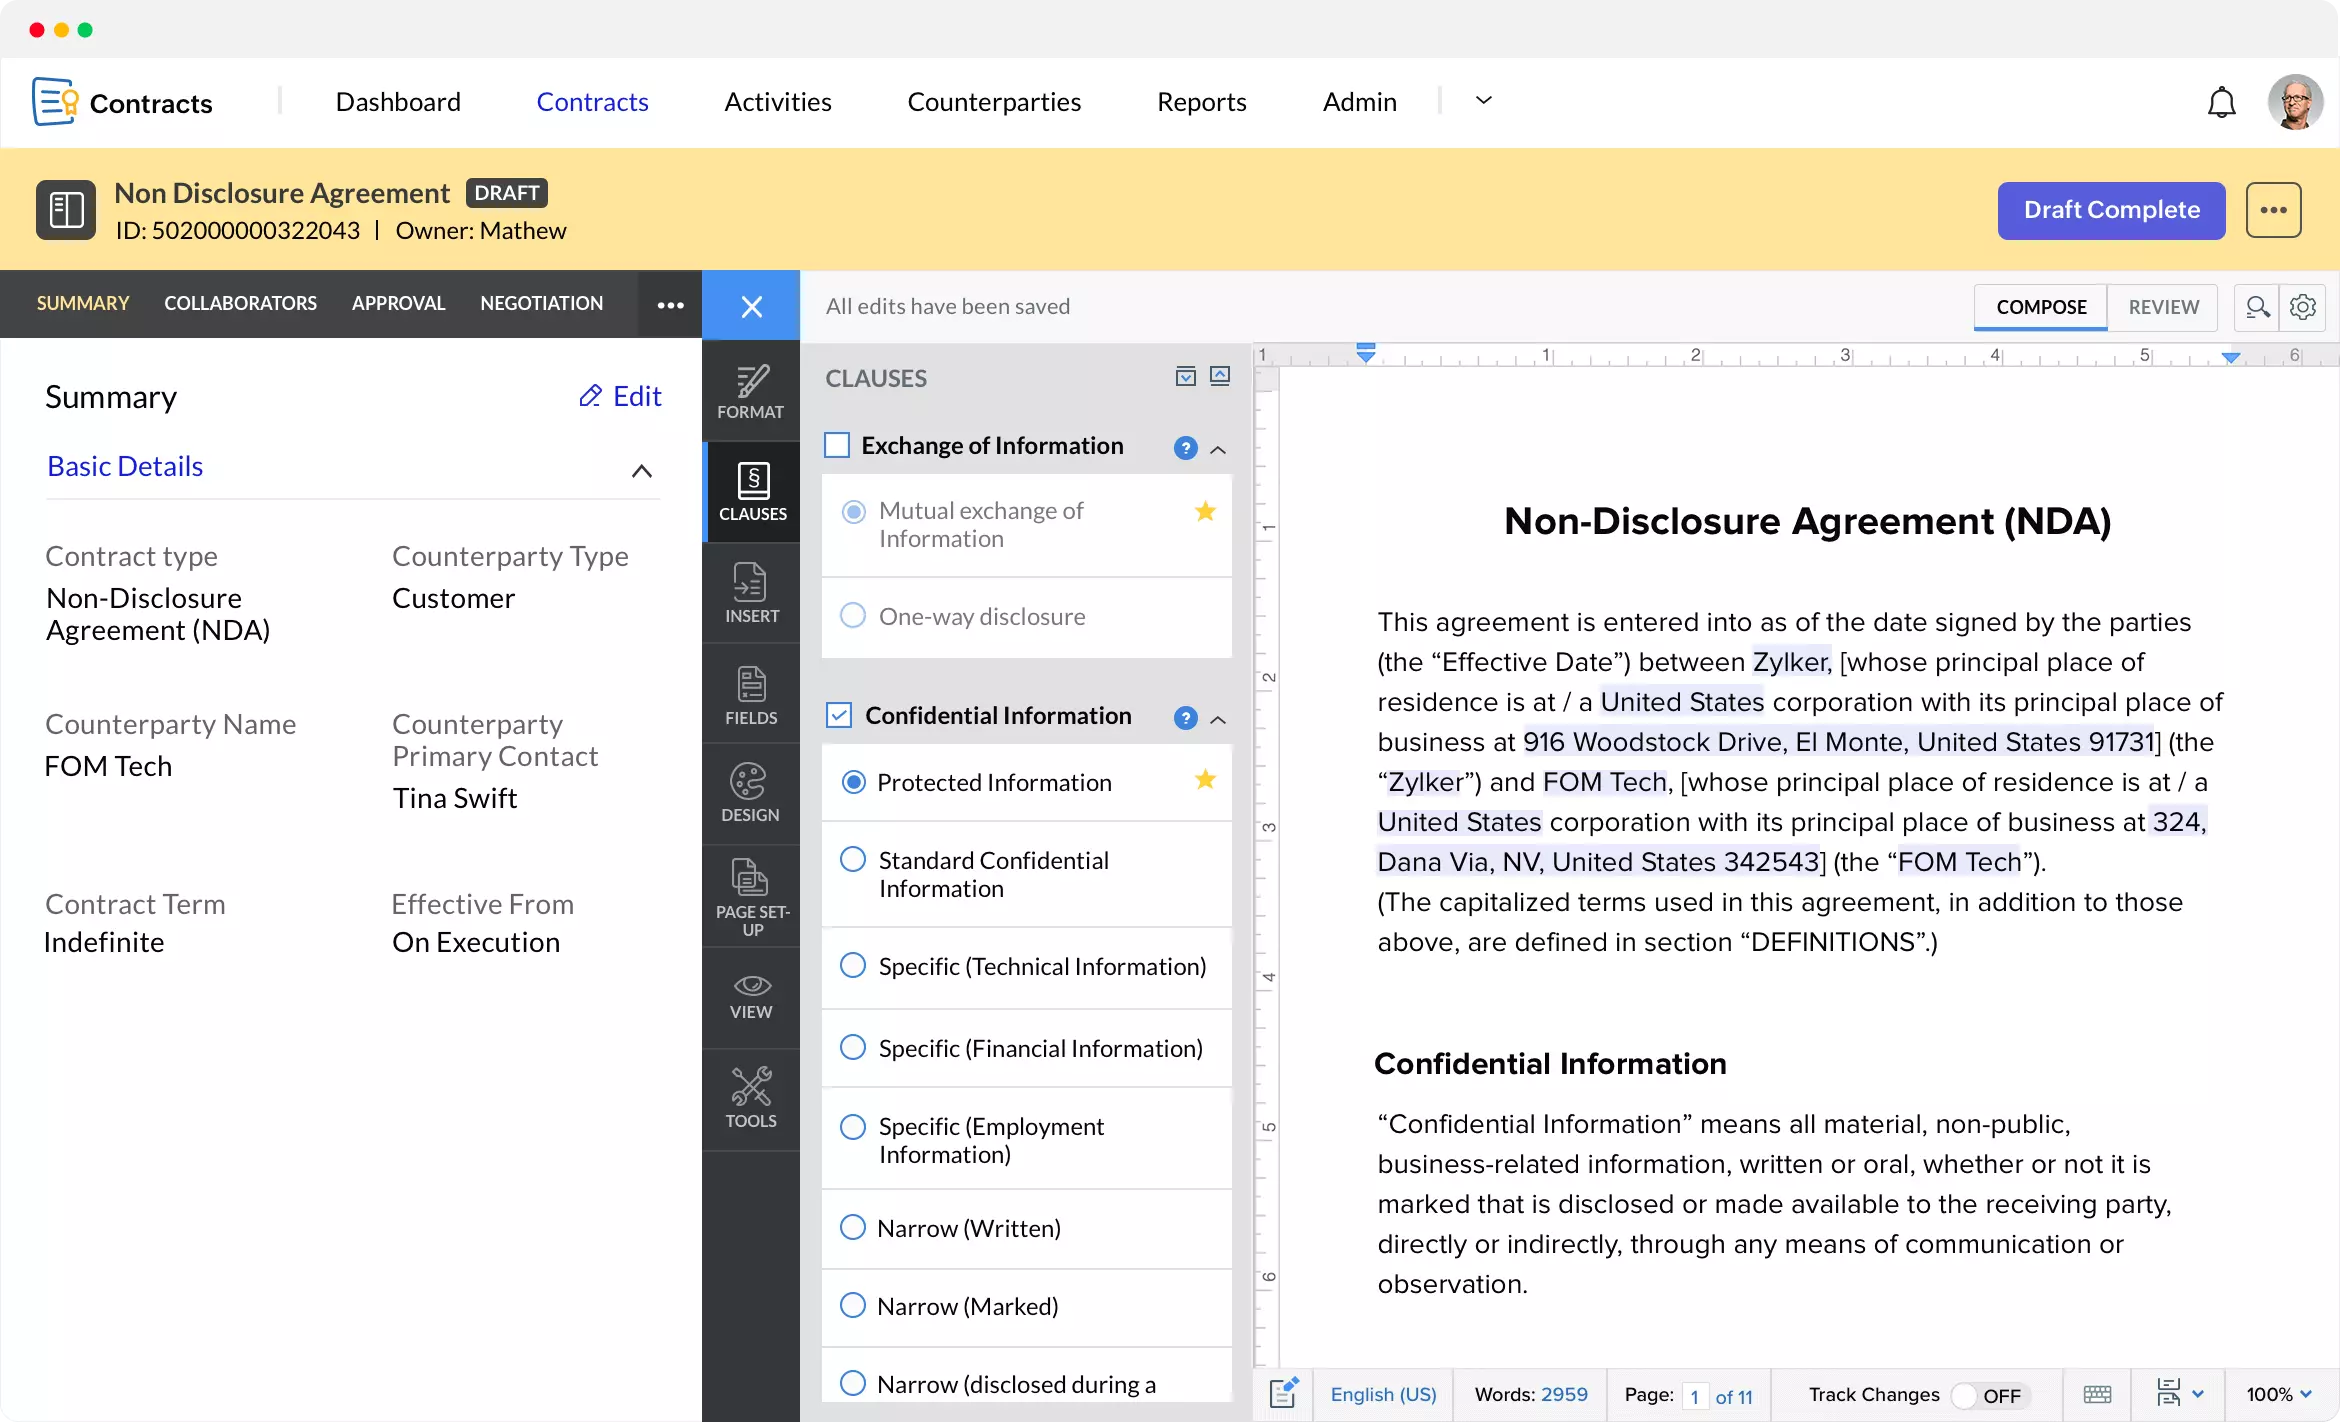Collapse the Exchange of Information clause section
Screen dimensions: 2340x1422
1219,450
